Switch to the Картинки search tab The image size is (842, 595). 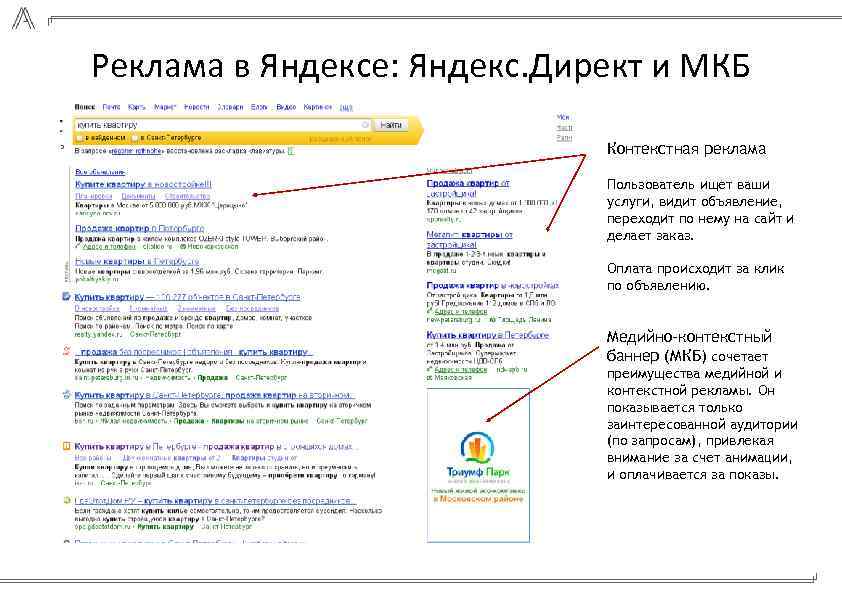click(317, 107)
